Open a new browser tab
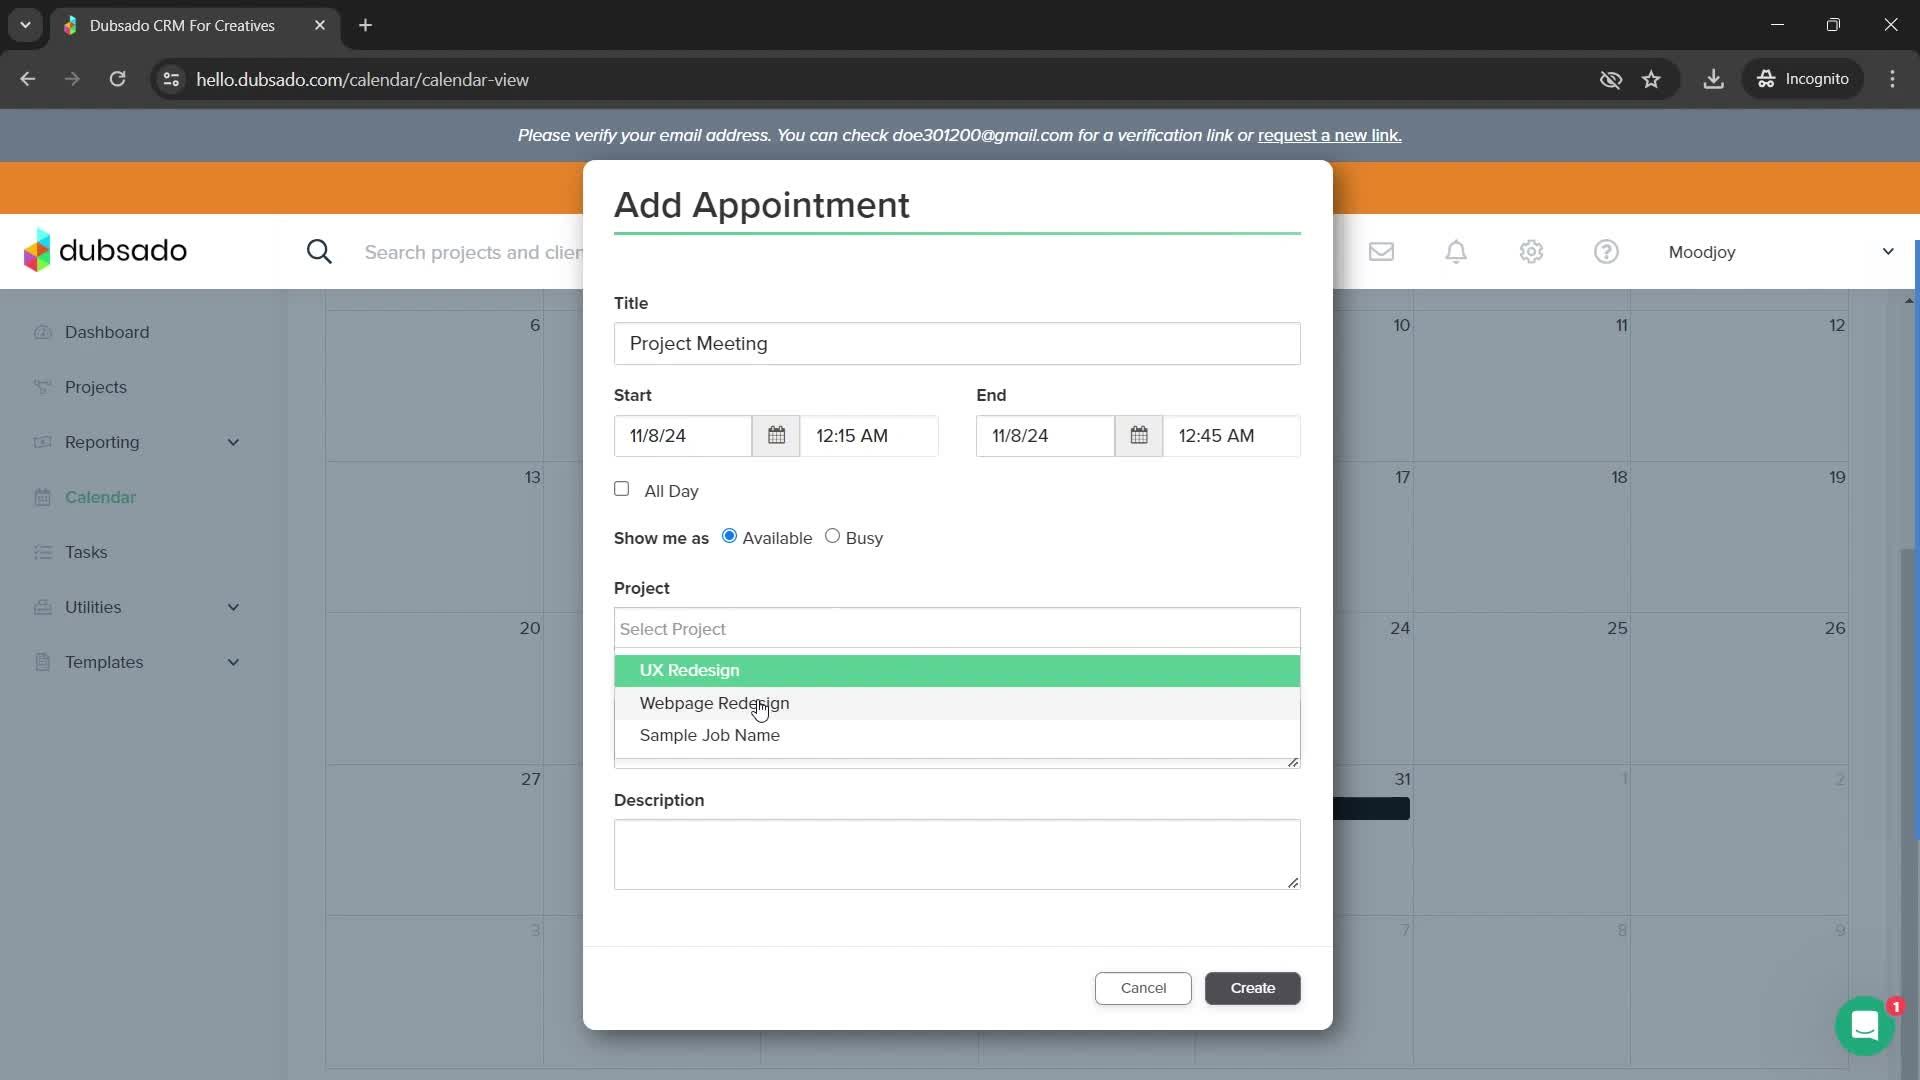This screenshot has width=1920, height=1080. click(365, 25)
